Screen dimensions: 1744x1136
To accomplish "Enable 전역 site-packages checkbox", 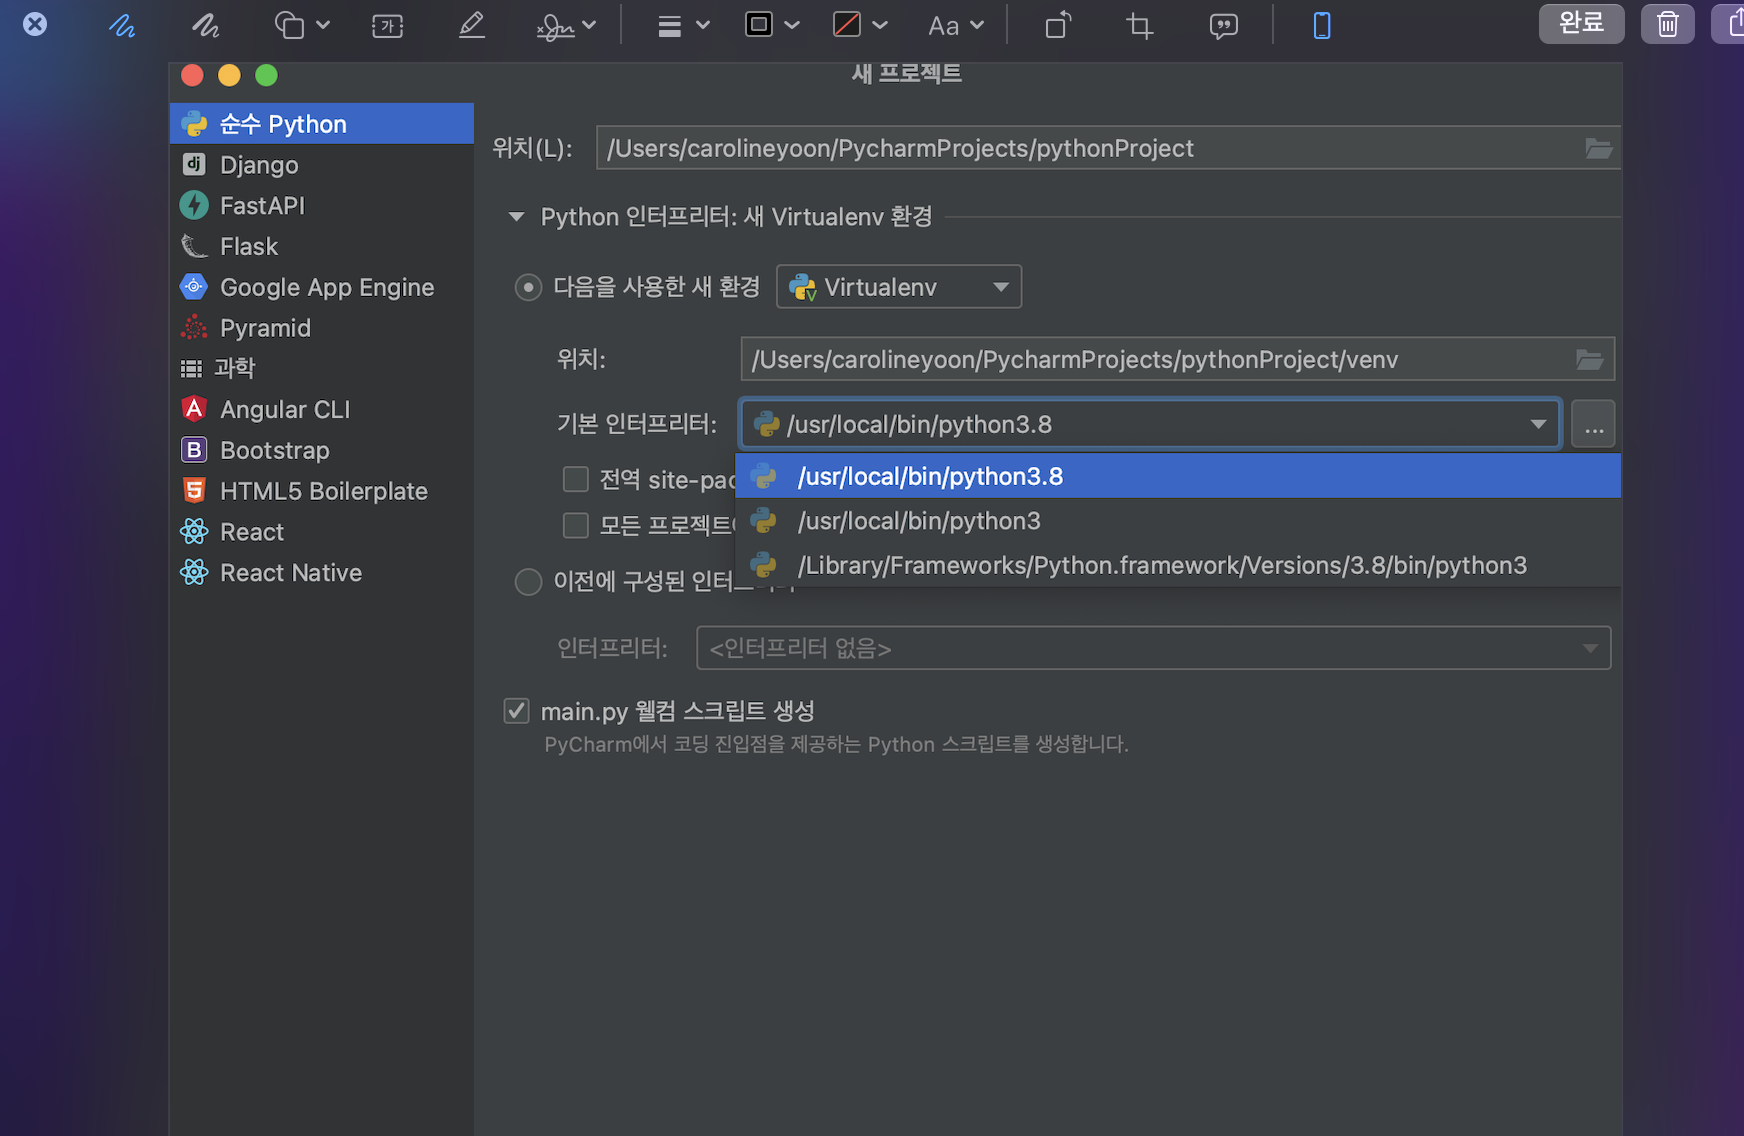I will click(x=576, y=480).
